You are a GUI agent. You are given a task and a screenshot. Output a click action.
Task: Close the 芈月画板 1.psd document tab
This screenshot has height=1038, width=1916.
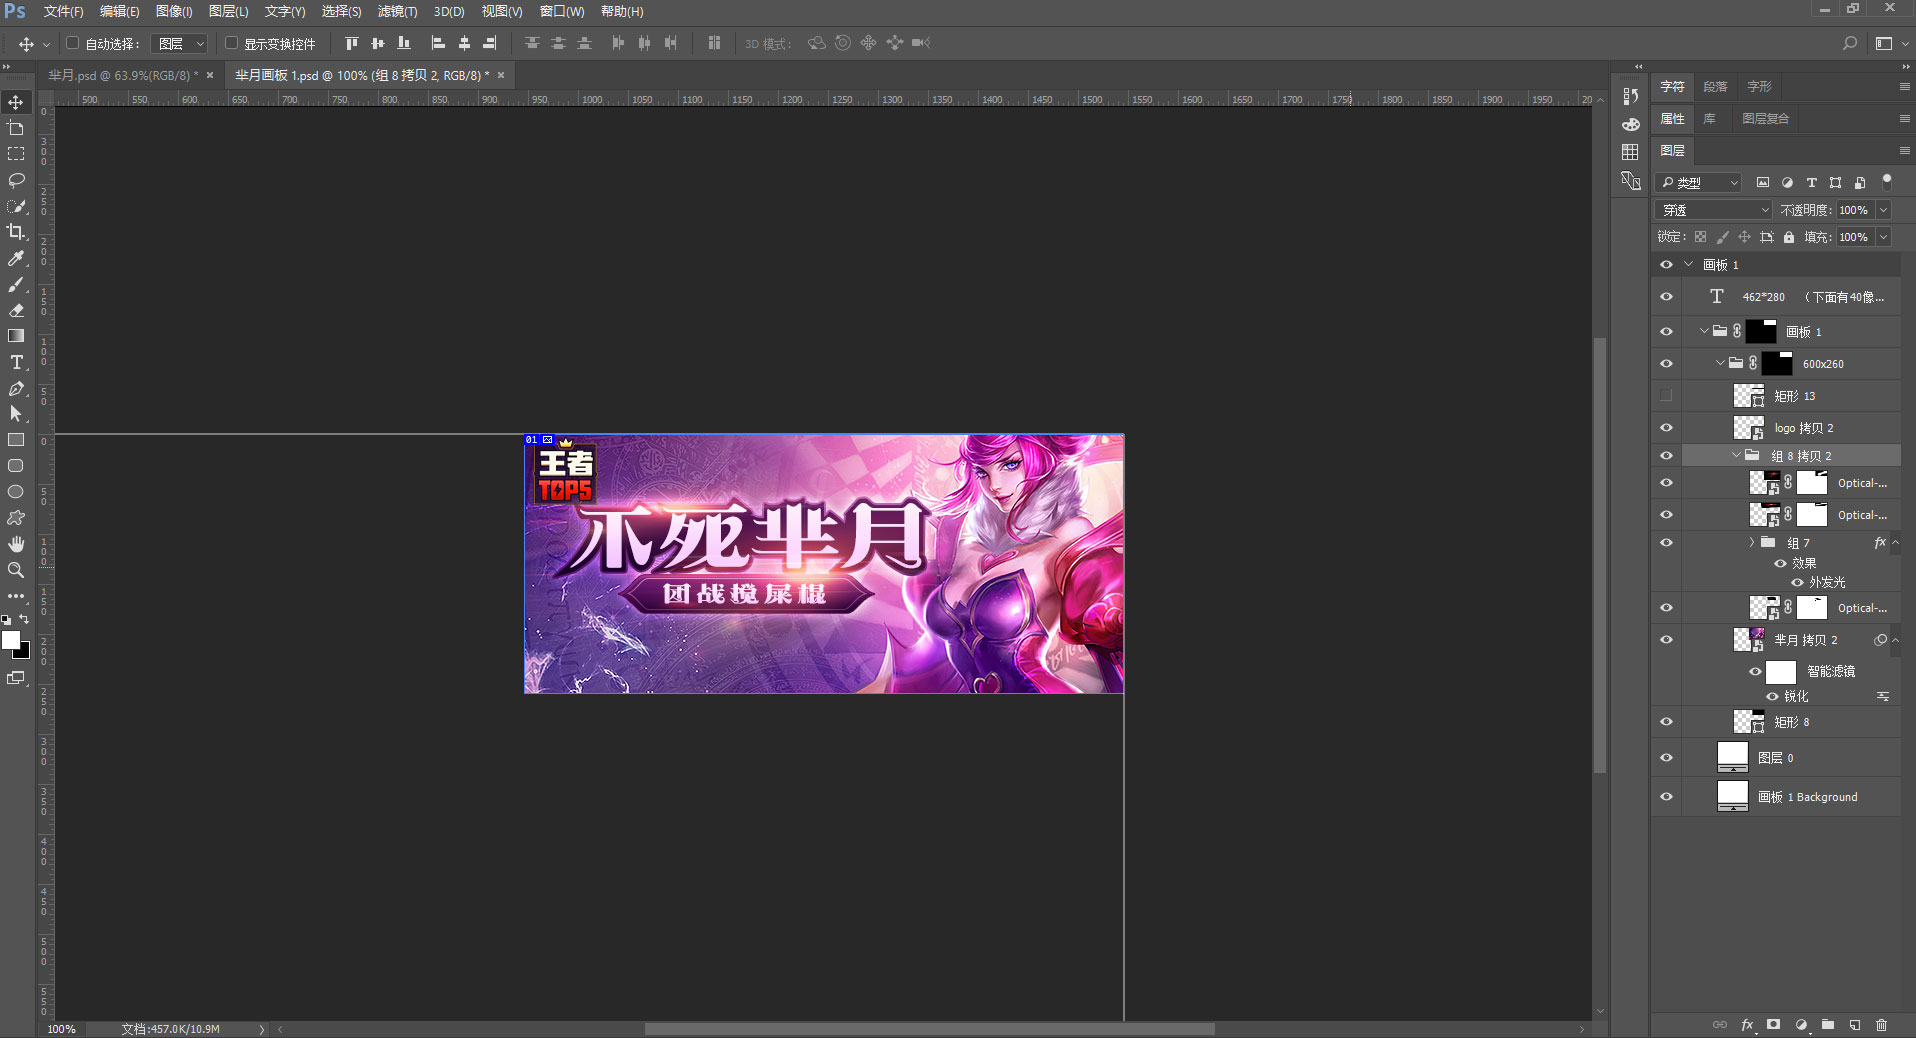pyautogui.click(x=501, y=75)
